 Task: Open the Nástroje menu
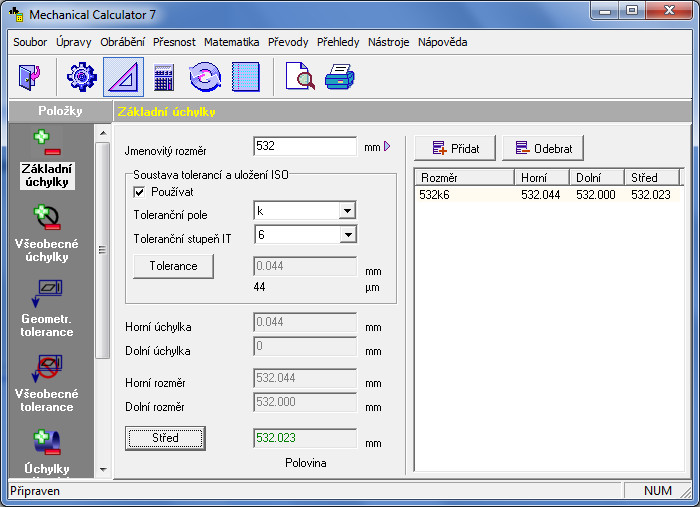[388, 42]
